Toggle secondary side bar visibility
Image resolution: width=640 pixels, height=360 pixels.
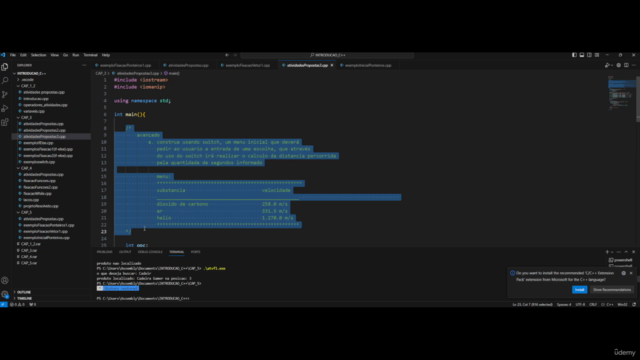pyautogui.click(x=589, y=55)
